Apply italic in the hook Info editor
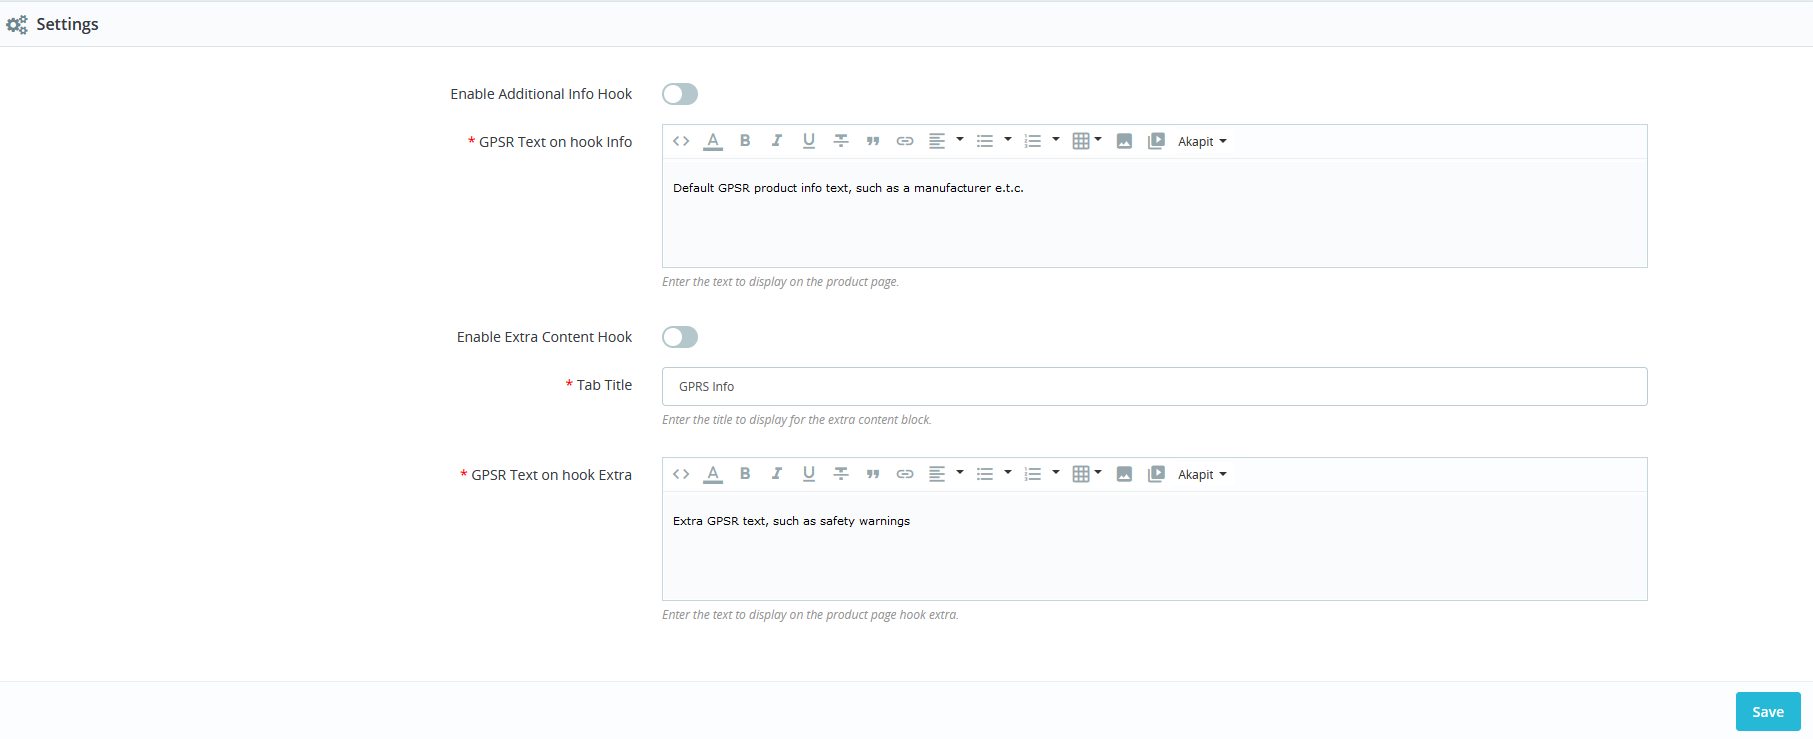Screen dimensions: 1813x739 [777, 141]
